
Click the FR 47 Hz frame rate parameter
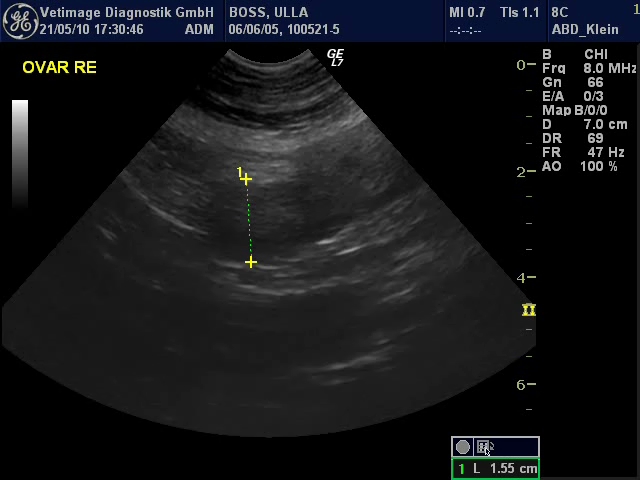point(583,152)
